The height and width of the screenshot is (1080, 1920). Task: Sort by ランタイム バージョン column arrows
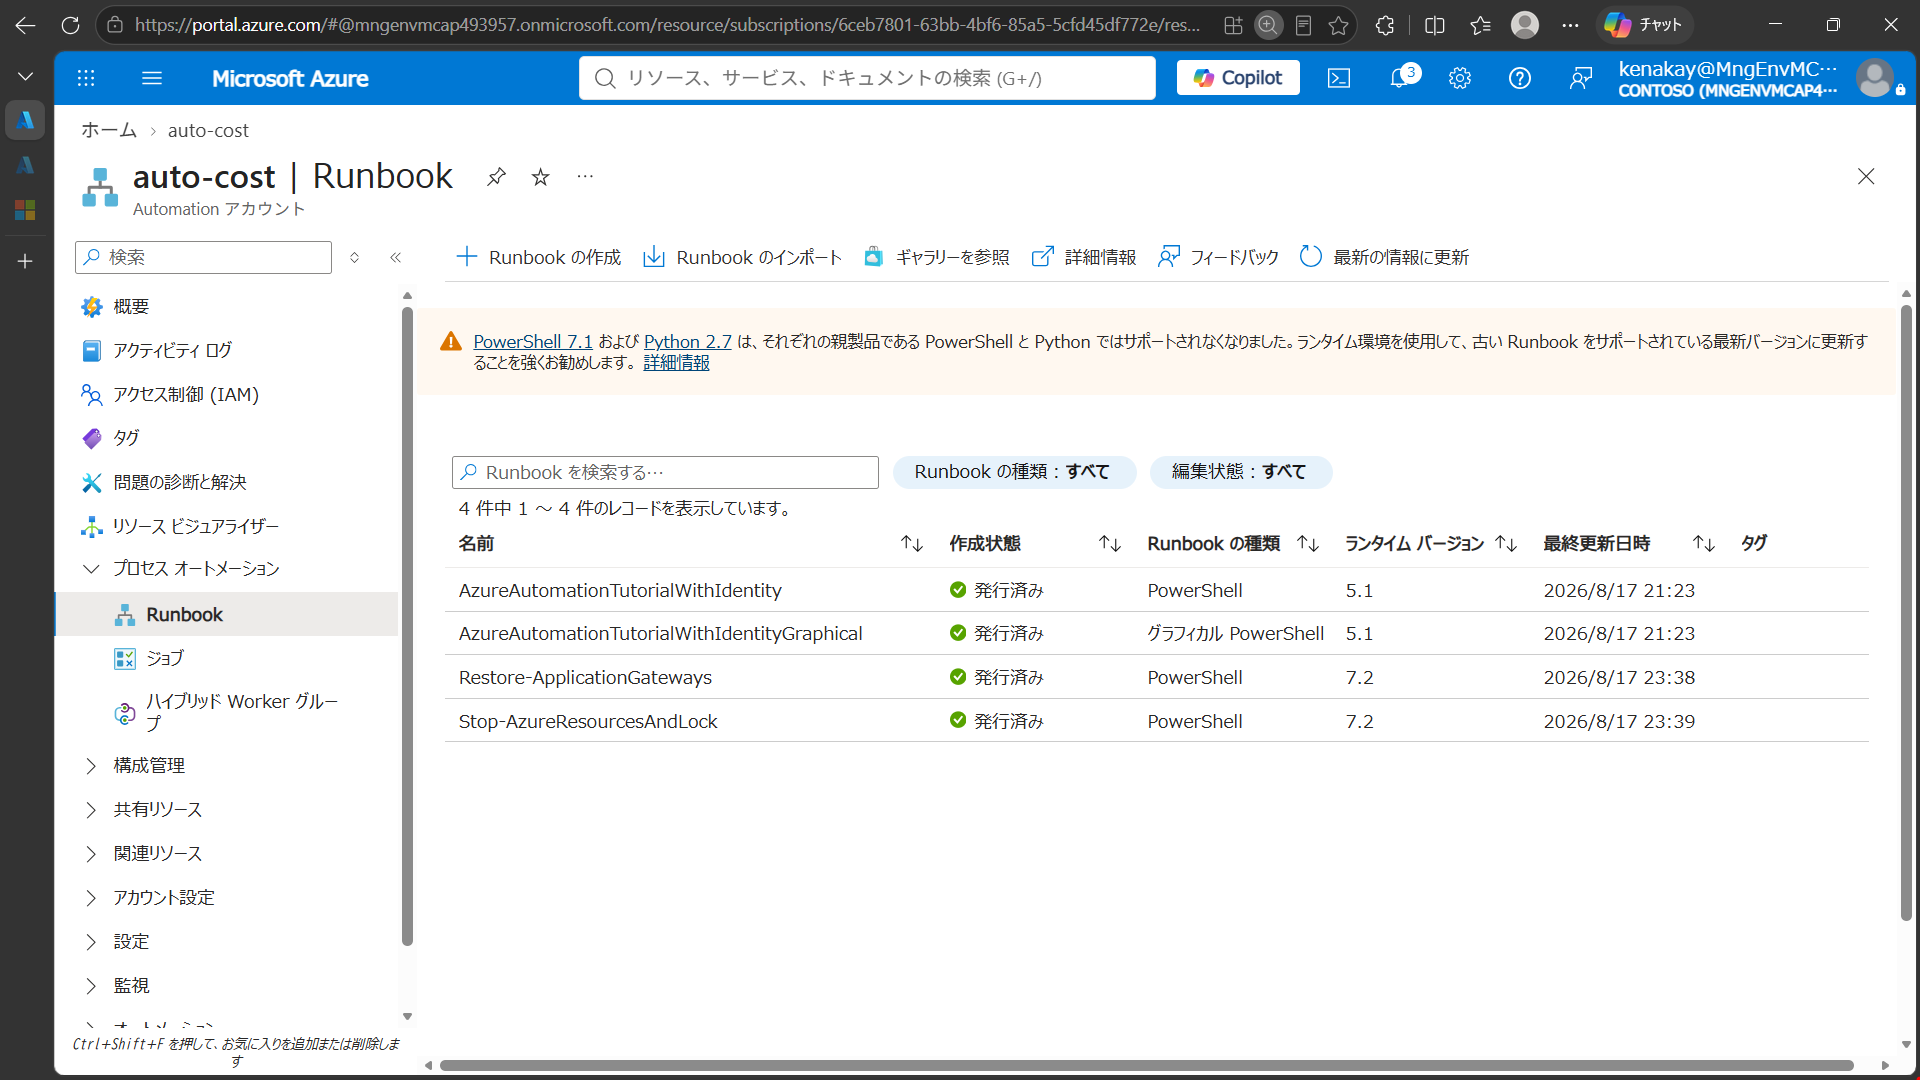click(1505, 544)
